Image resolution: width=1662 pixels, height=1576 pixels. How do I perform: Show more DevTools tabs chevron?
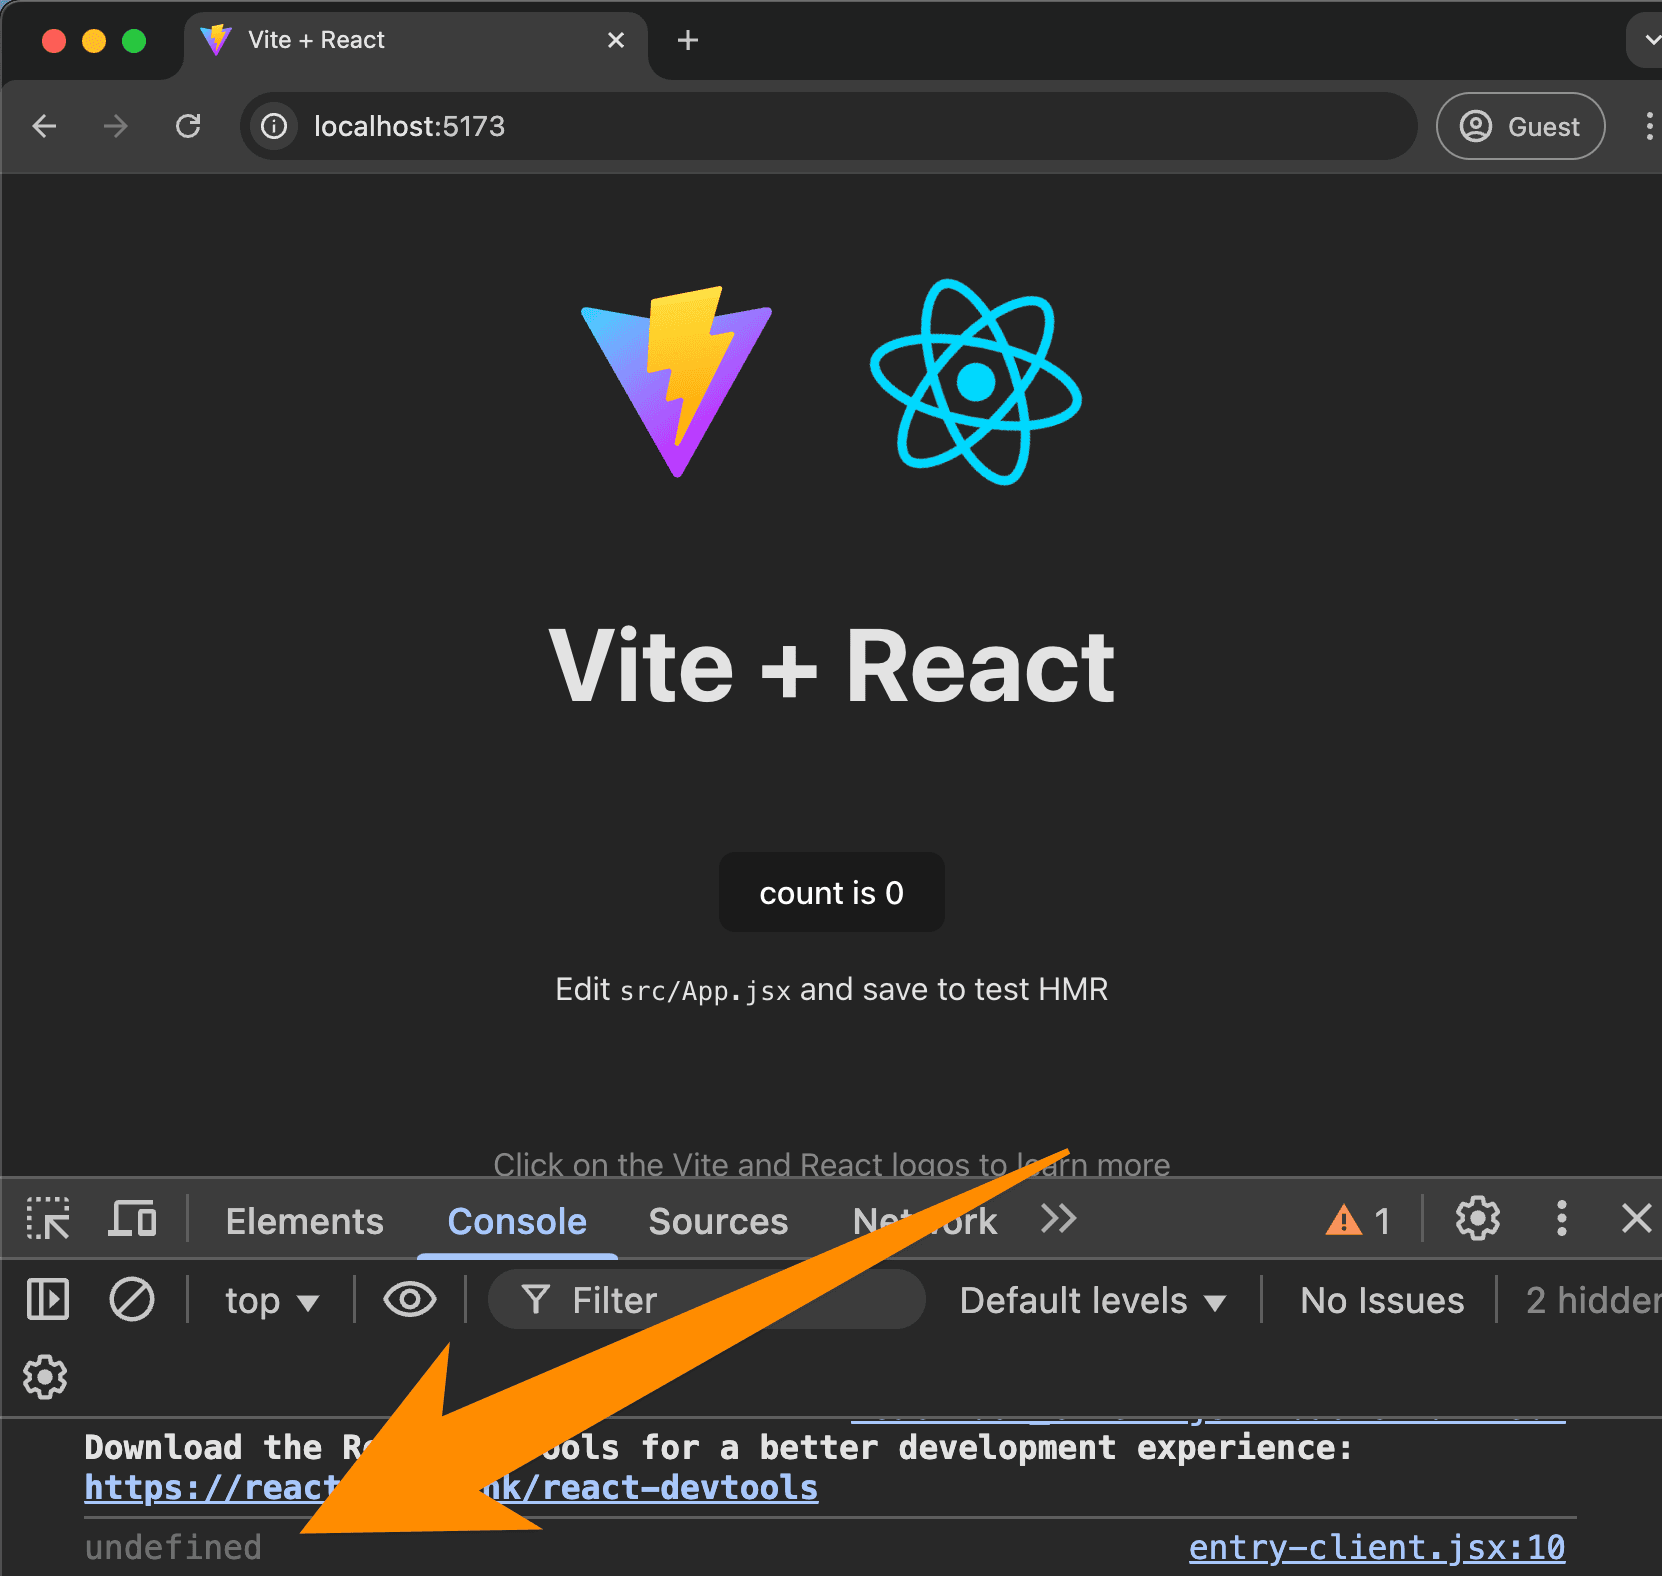[x=1058, y=1219]
